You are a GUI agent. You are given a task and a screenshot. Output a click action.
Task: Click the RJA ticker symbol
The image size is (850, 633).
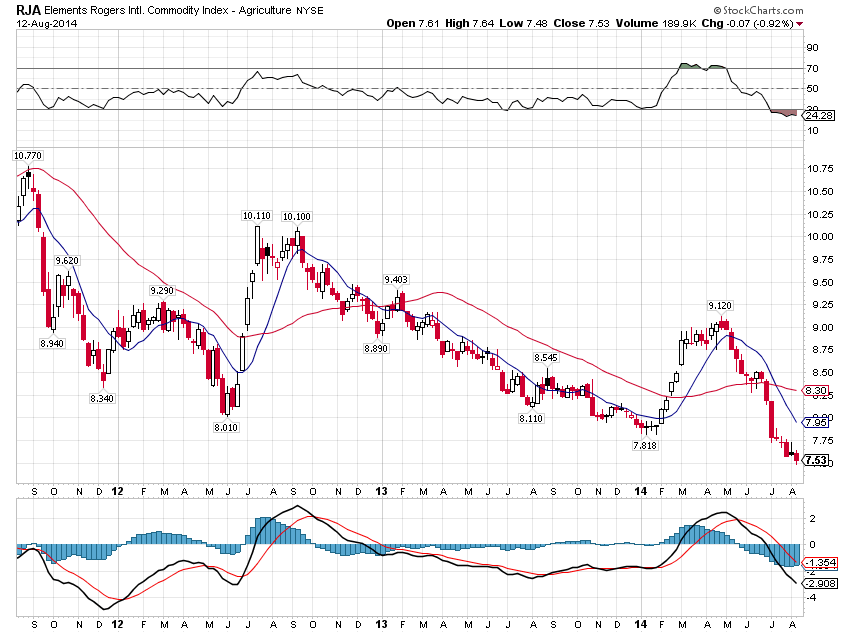(27, 8)
